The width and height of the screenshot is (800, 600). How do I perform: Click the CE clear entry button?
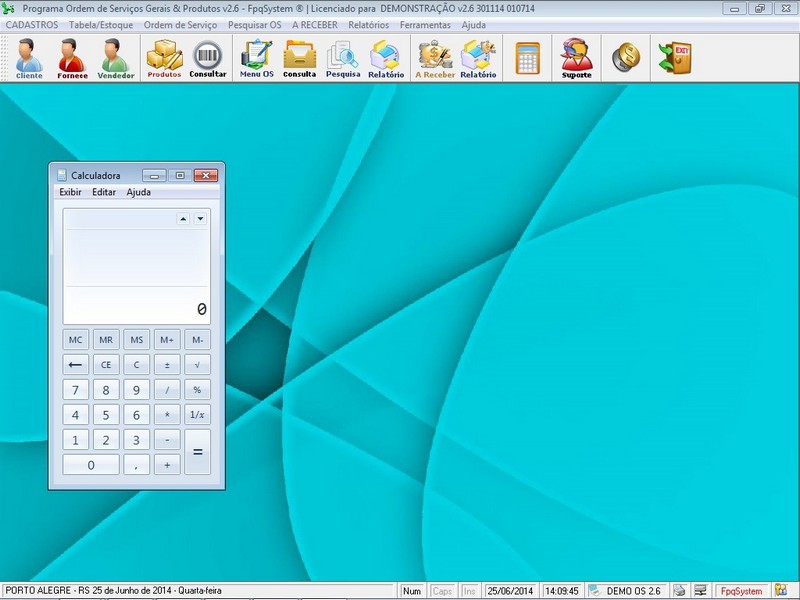pyautogui.click(x=106, y=365)
